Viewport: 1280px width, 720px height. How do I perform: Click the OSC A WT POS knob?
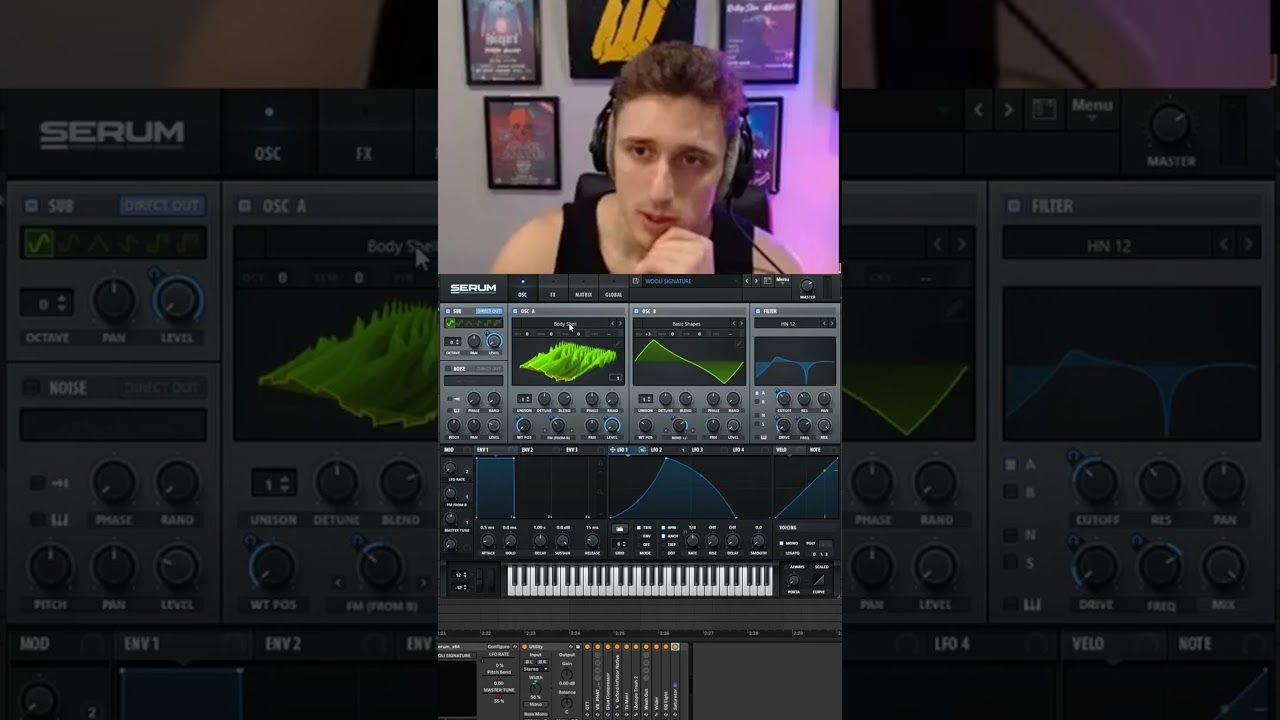click(524, 425)
